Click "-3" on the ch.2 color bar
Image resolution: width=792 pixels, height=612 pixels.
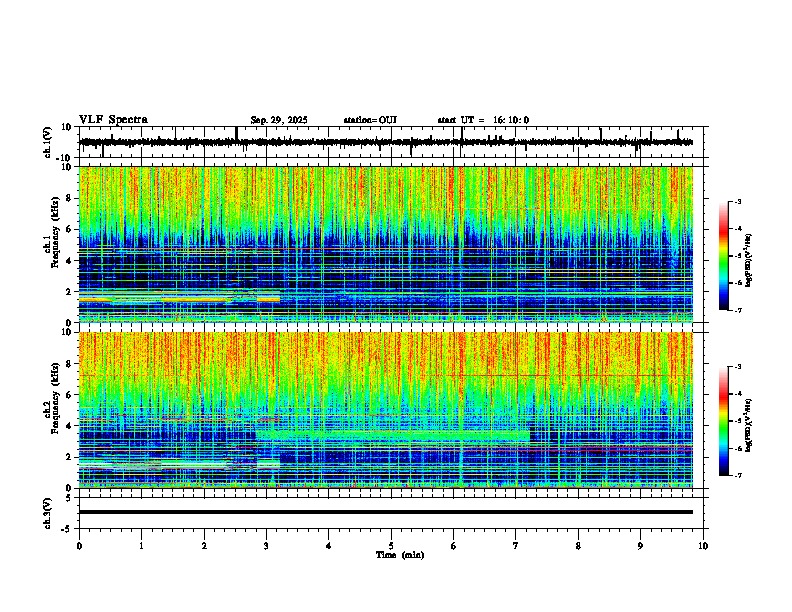pyautogui.click(x=737, y=367)
